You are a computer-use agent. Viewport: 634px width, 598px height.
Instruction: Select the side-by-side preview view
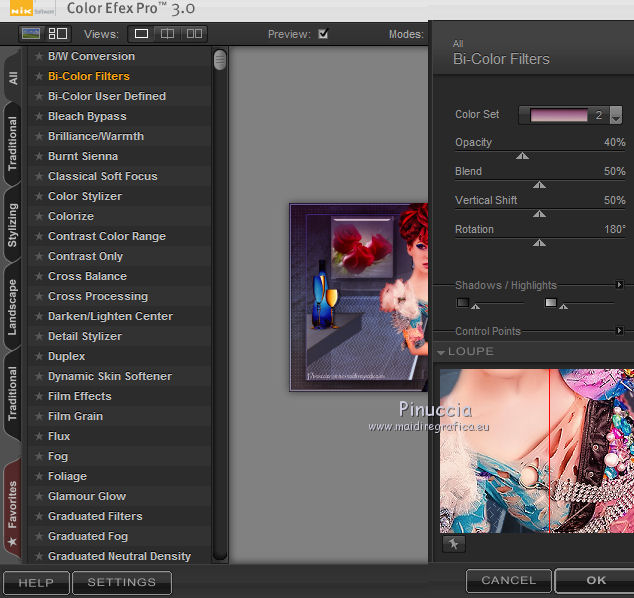pyautogui.click(x=194, y=34)
